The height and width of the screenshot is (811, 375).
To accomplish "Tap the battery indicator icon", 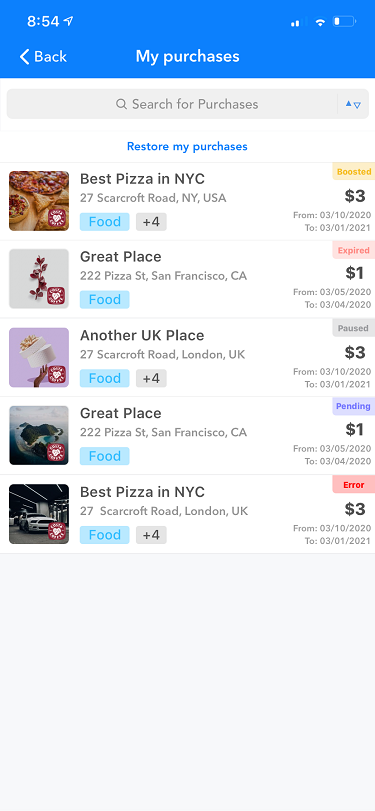I will coord(344,22).
